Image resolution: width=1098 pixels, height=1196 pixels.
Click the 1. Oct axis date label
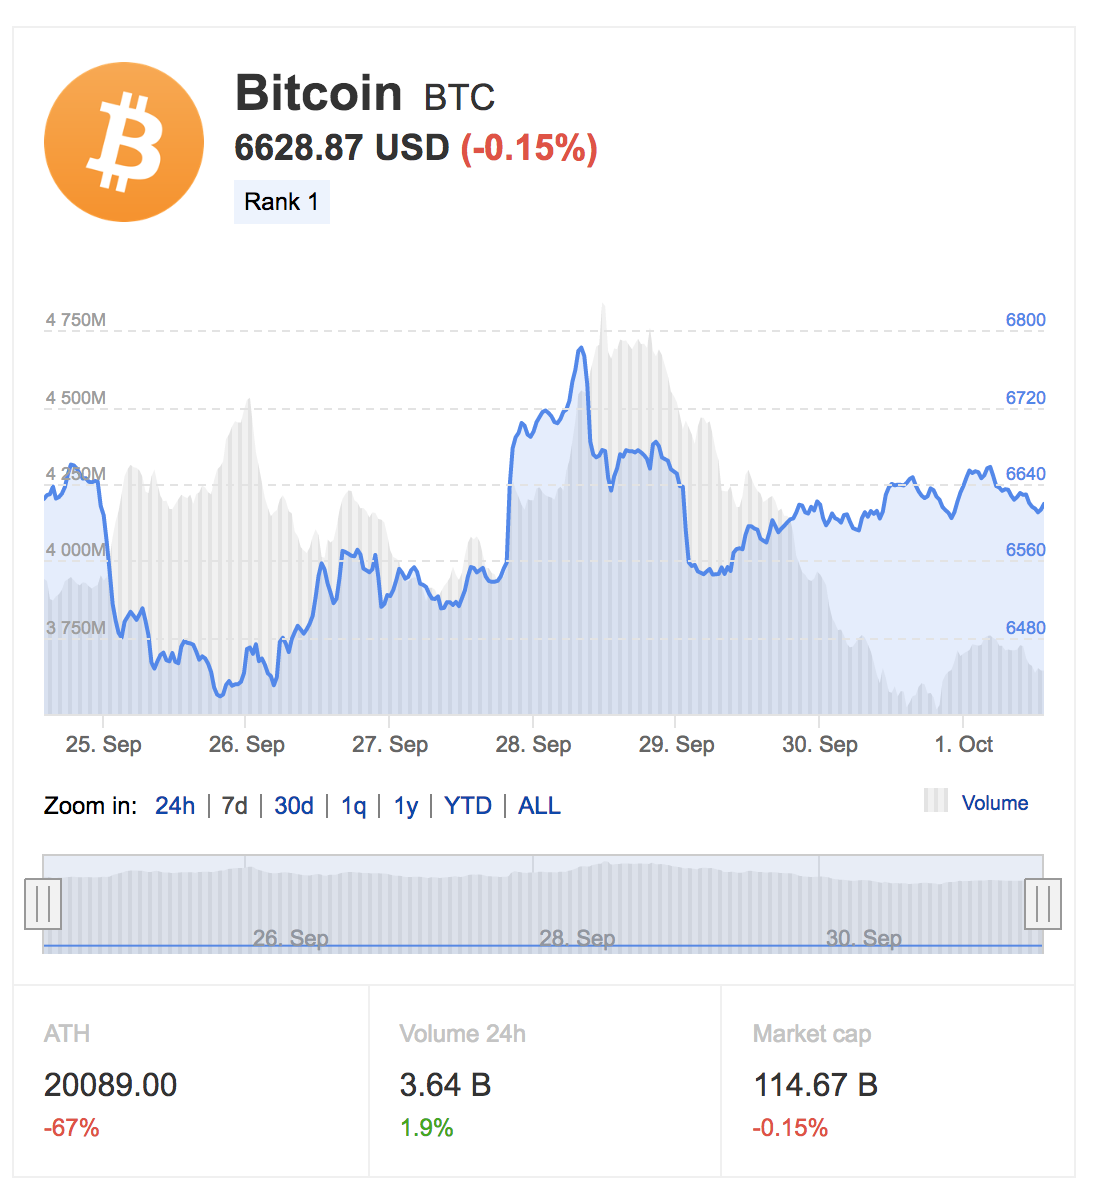963,744
